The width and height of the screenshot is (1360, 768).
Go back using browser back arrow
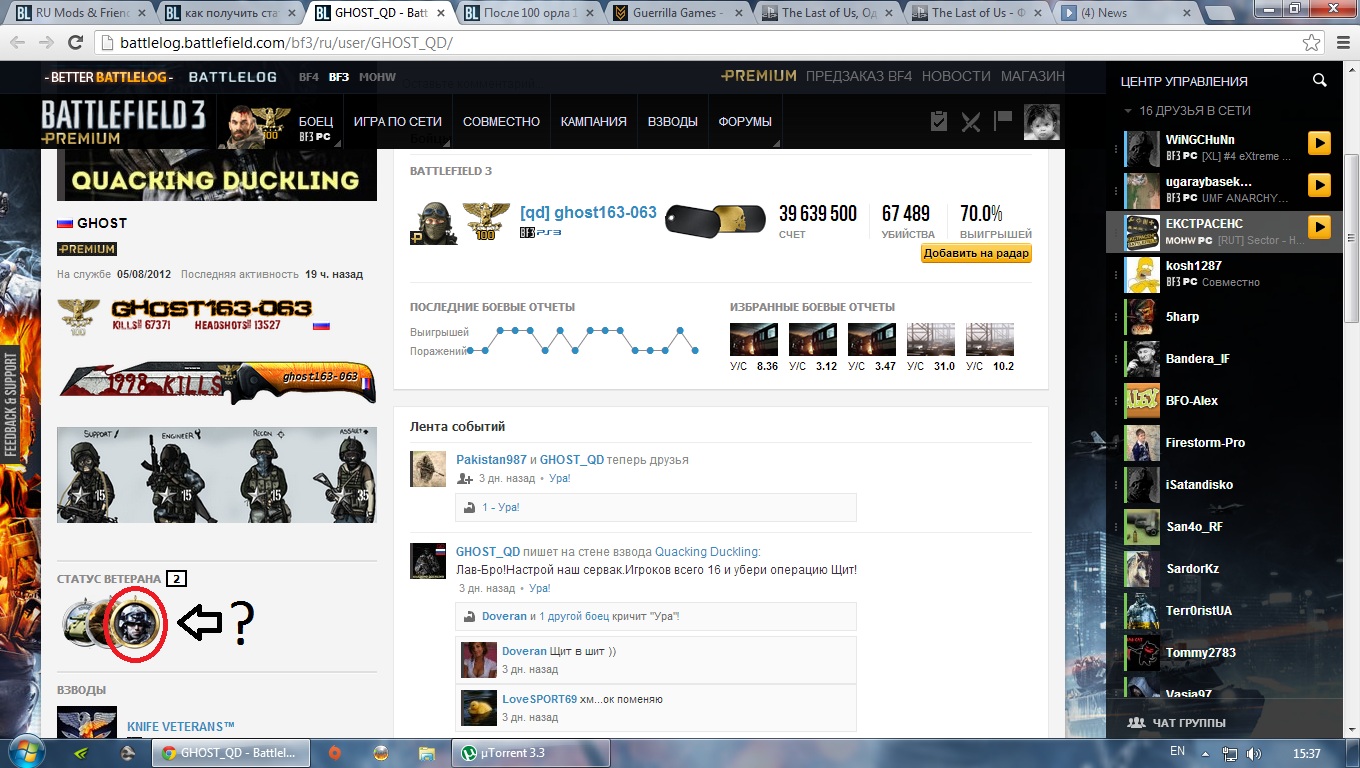[18, 43]
